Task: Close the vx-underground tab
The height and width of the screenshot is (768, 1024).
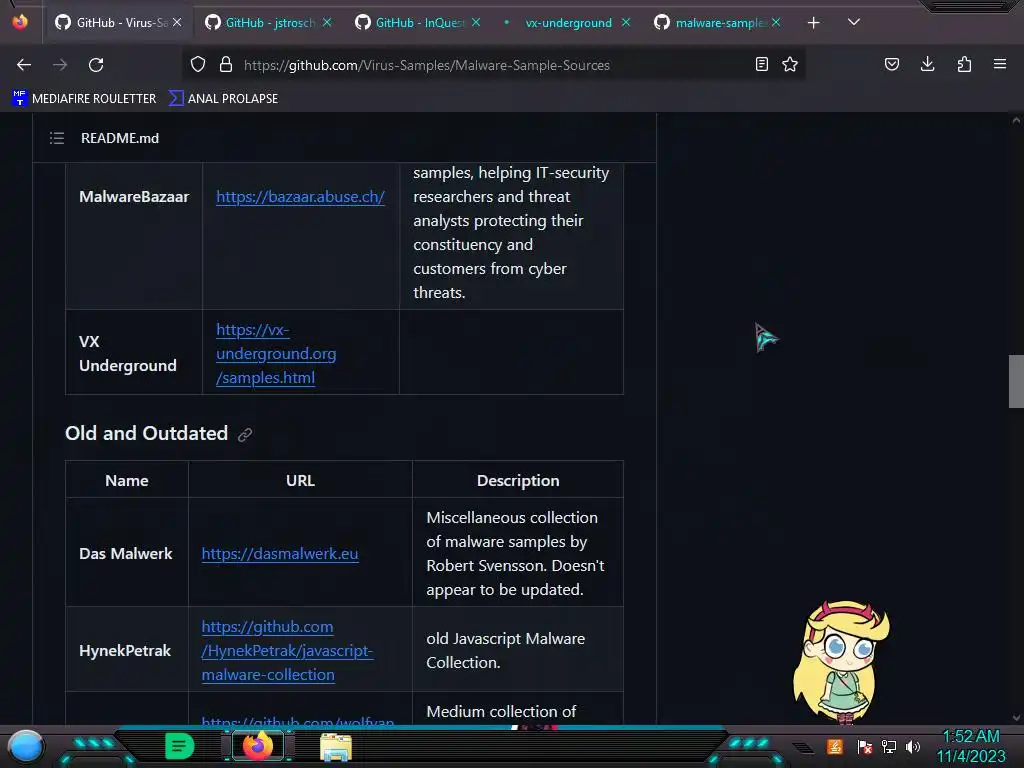Action: click(626, 22)
